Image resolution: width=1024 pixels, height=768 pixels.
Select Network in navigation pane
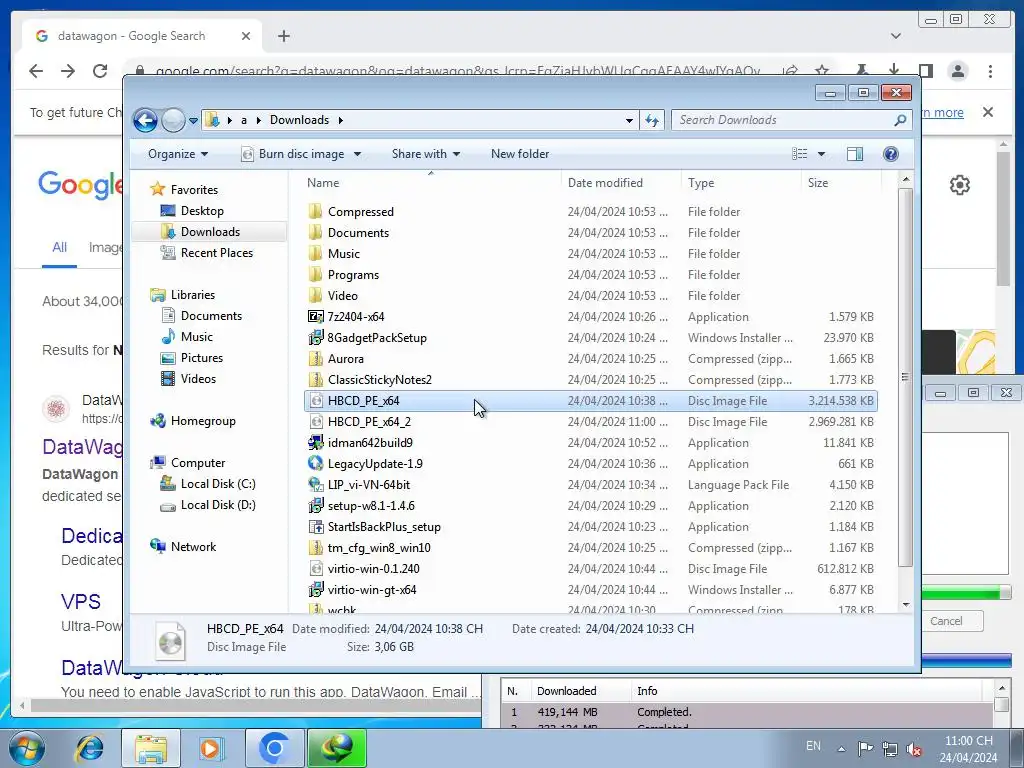click(183, 547)
